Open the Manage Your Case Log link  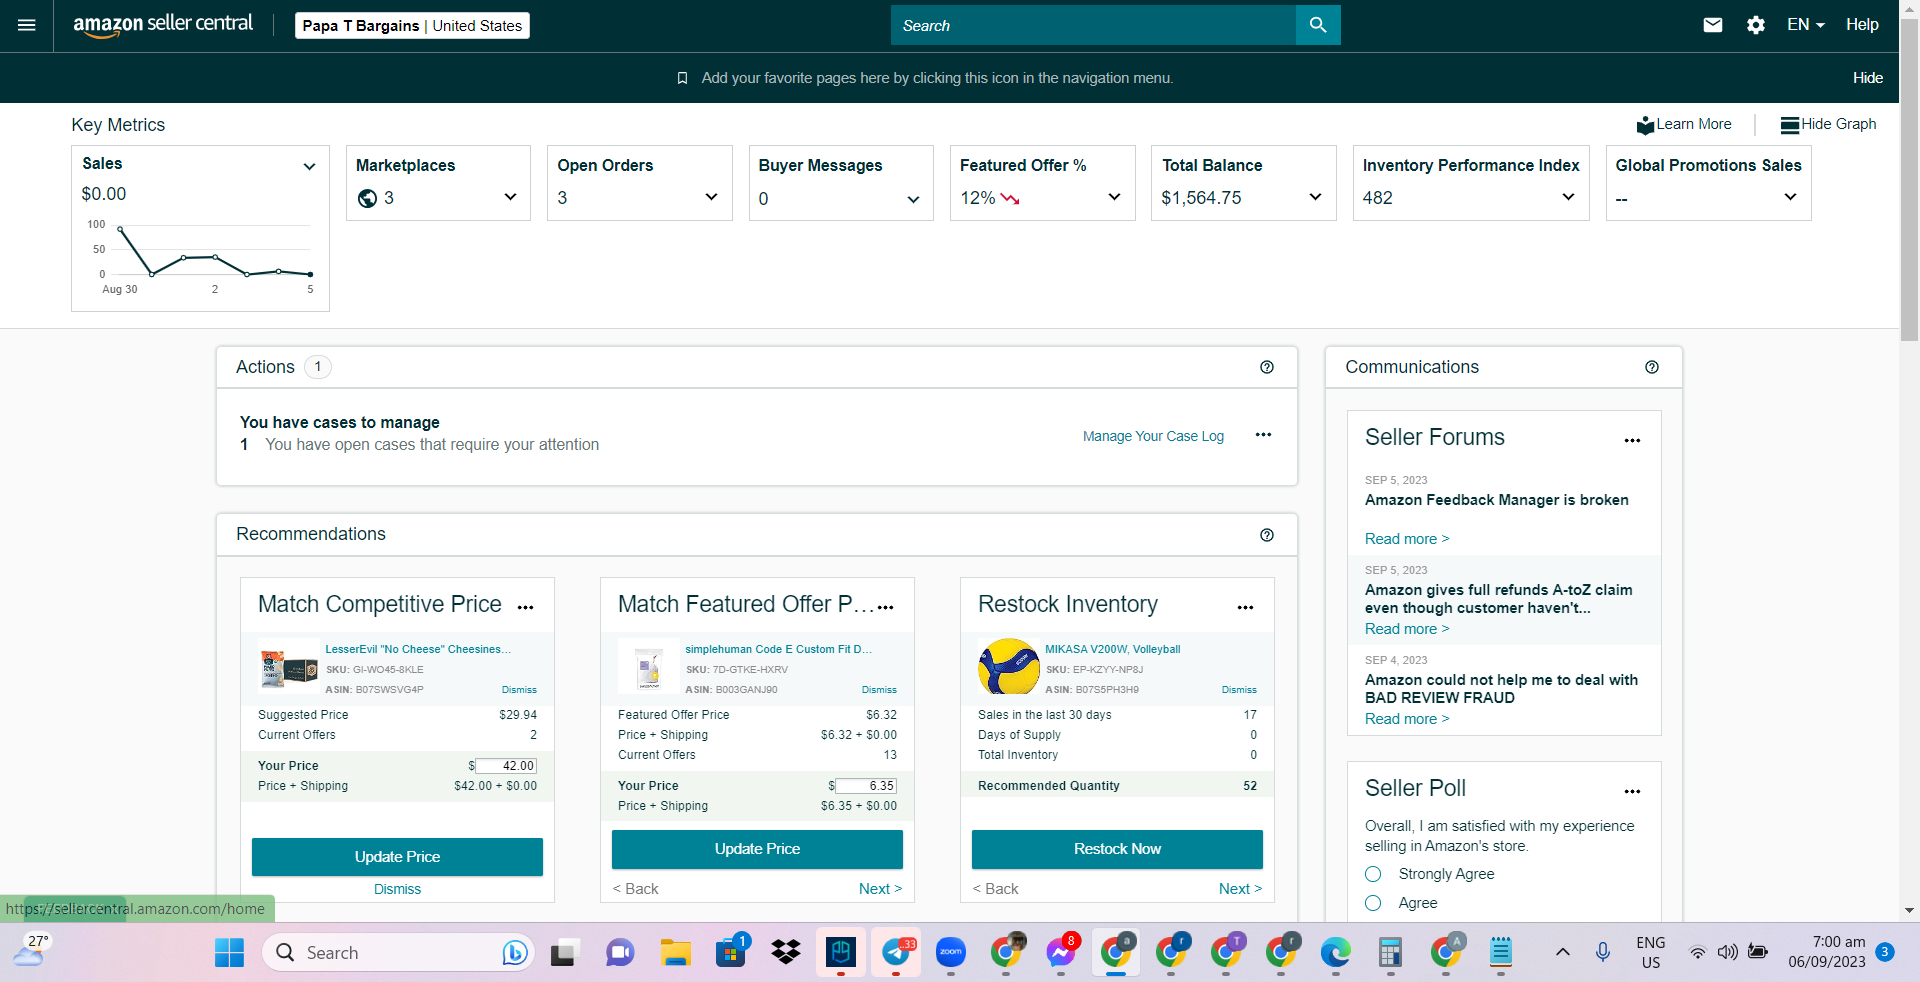point(1153,436)
